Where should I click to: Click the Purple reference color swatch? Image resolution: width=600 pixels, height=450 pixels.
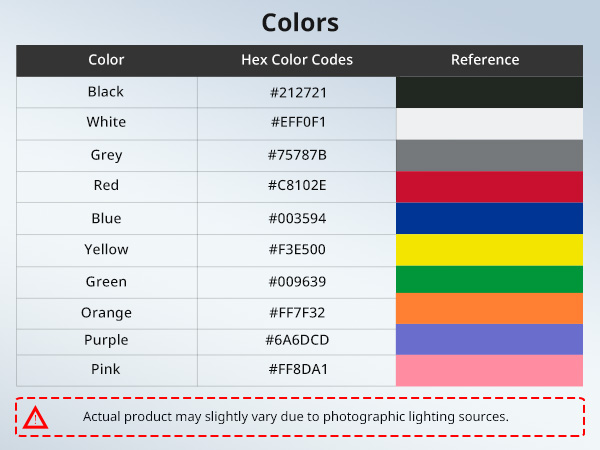(489, 339)
